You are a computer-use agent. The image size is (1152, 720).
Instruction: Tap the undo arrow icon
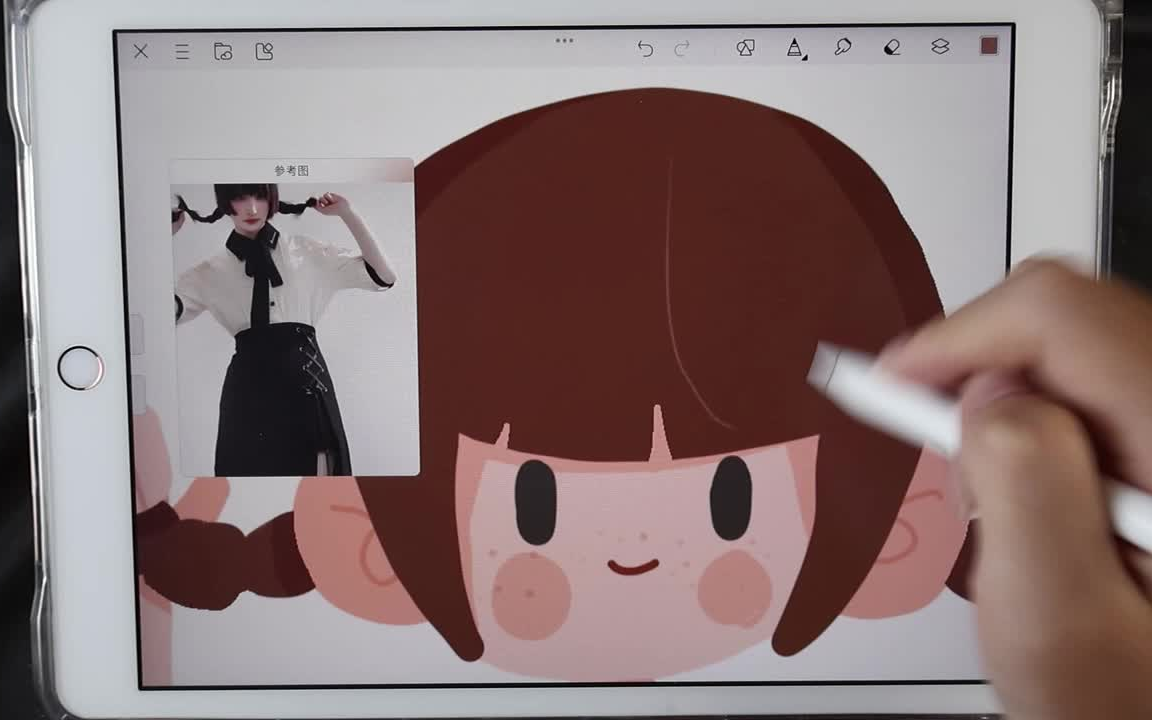645,48
